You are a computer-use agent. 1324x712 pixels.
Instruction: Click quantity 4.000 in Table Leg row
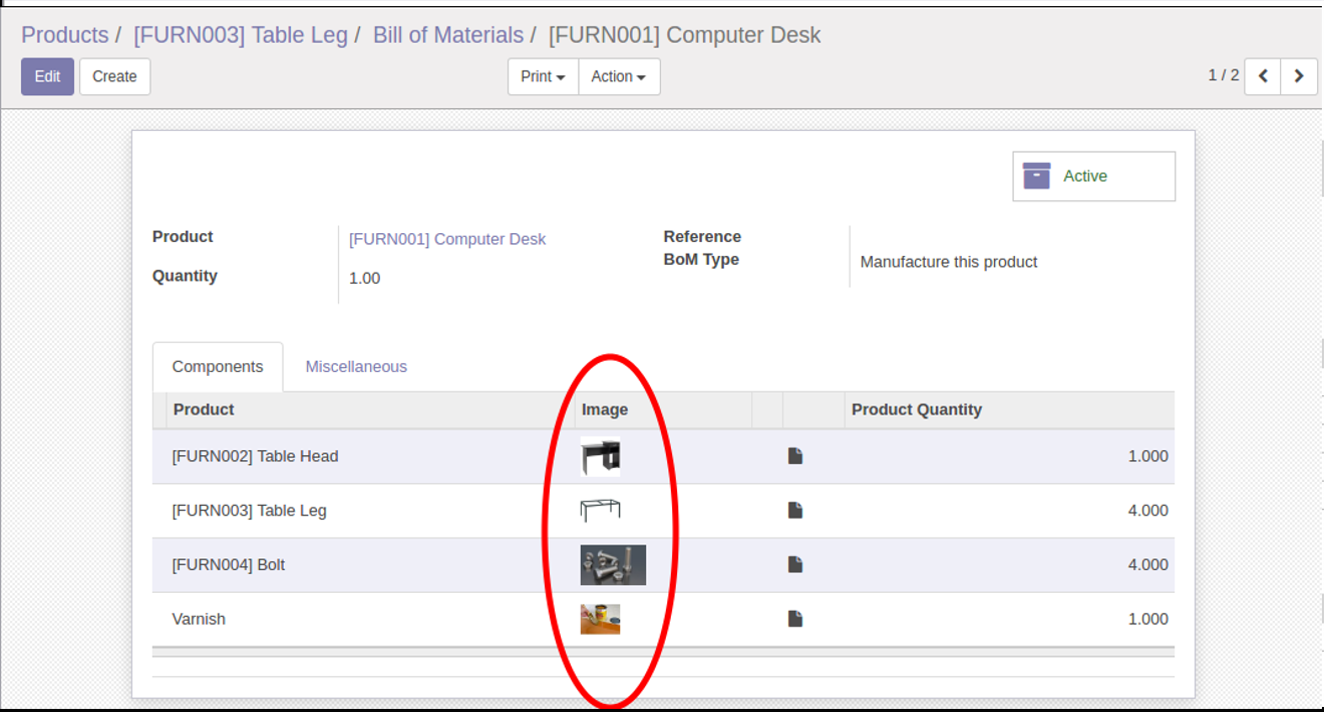click(1148, 510)
